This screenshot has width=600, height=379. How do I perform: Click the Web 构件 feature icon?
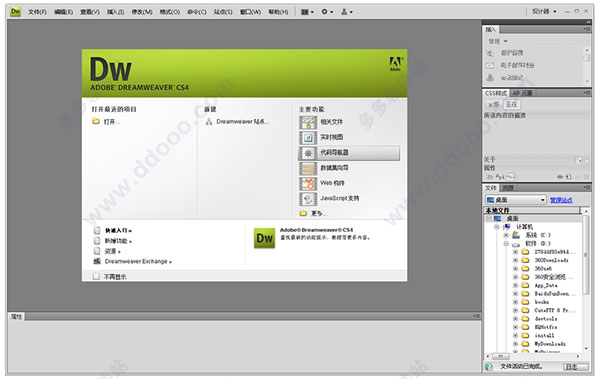click(x=308, y=183)
